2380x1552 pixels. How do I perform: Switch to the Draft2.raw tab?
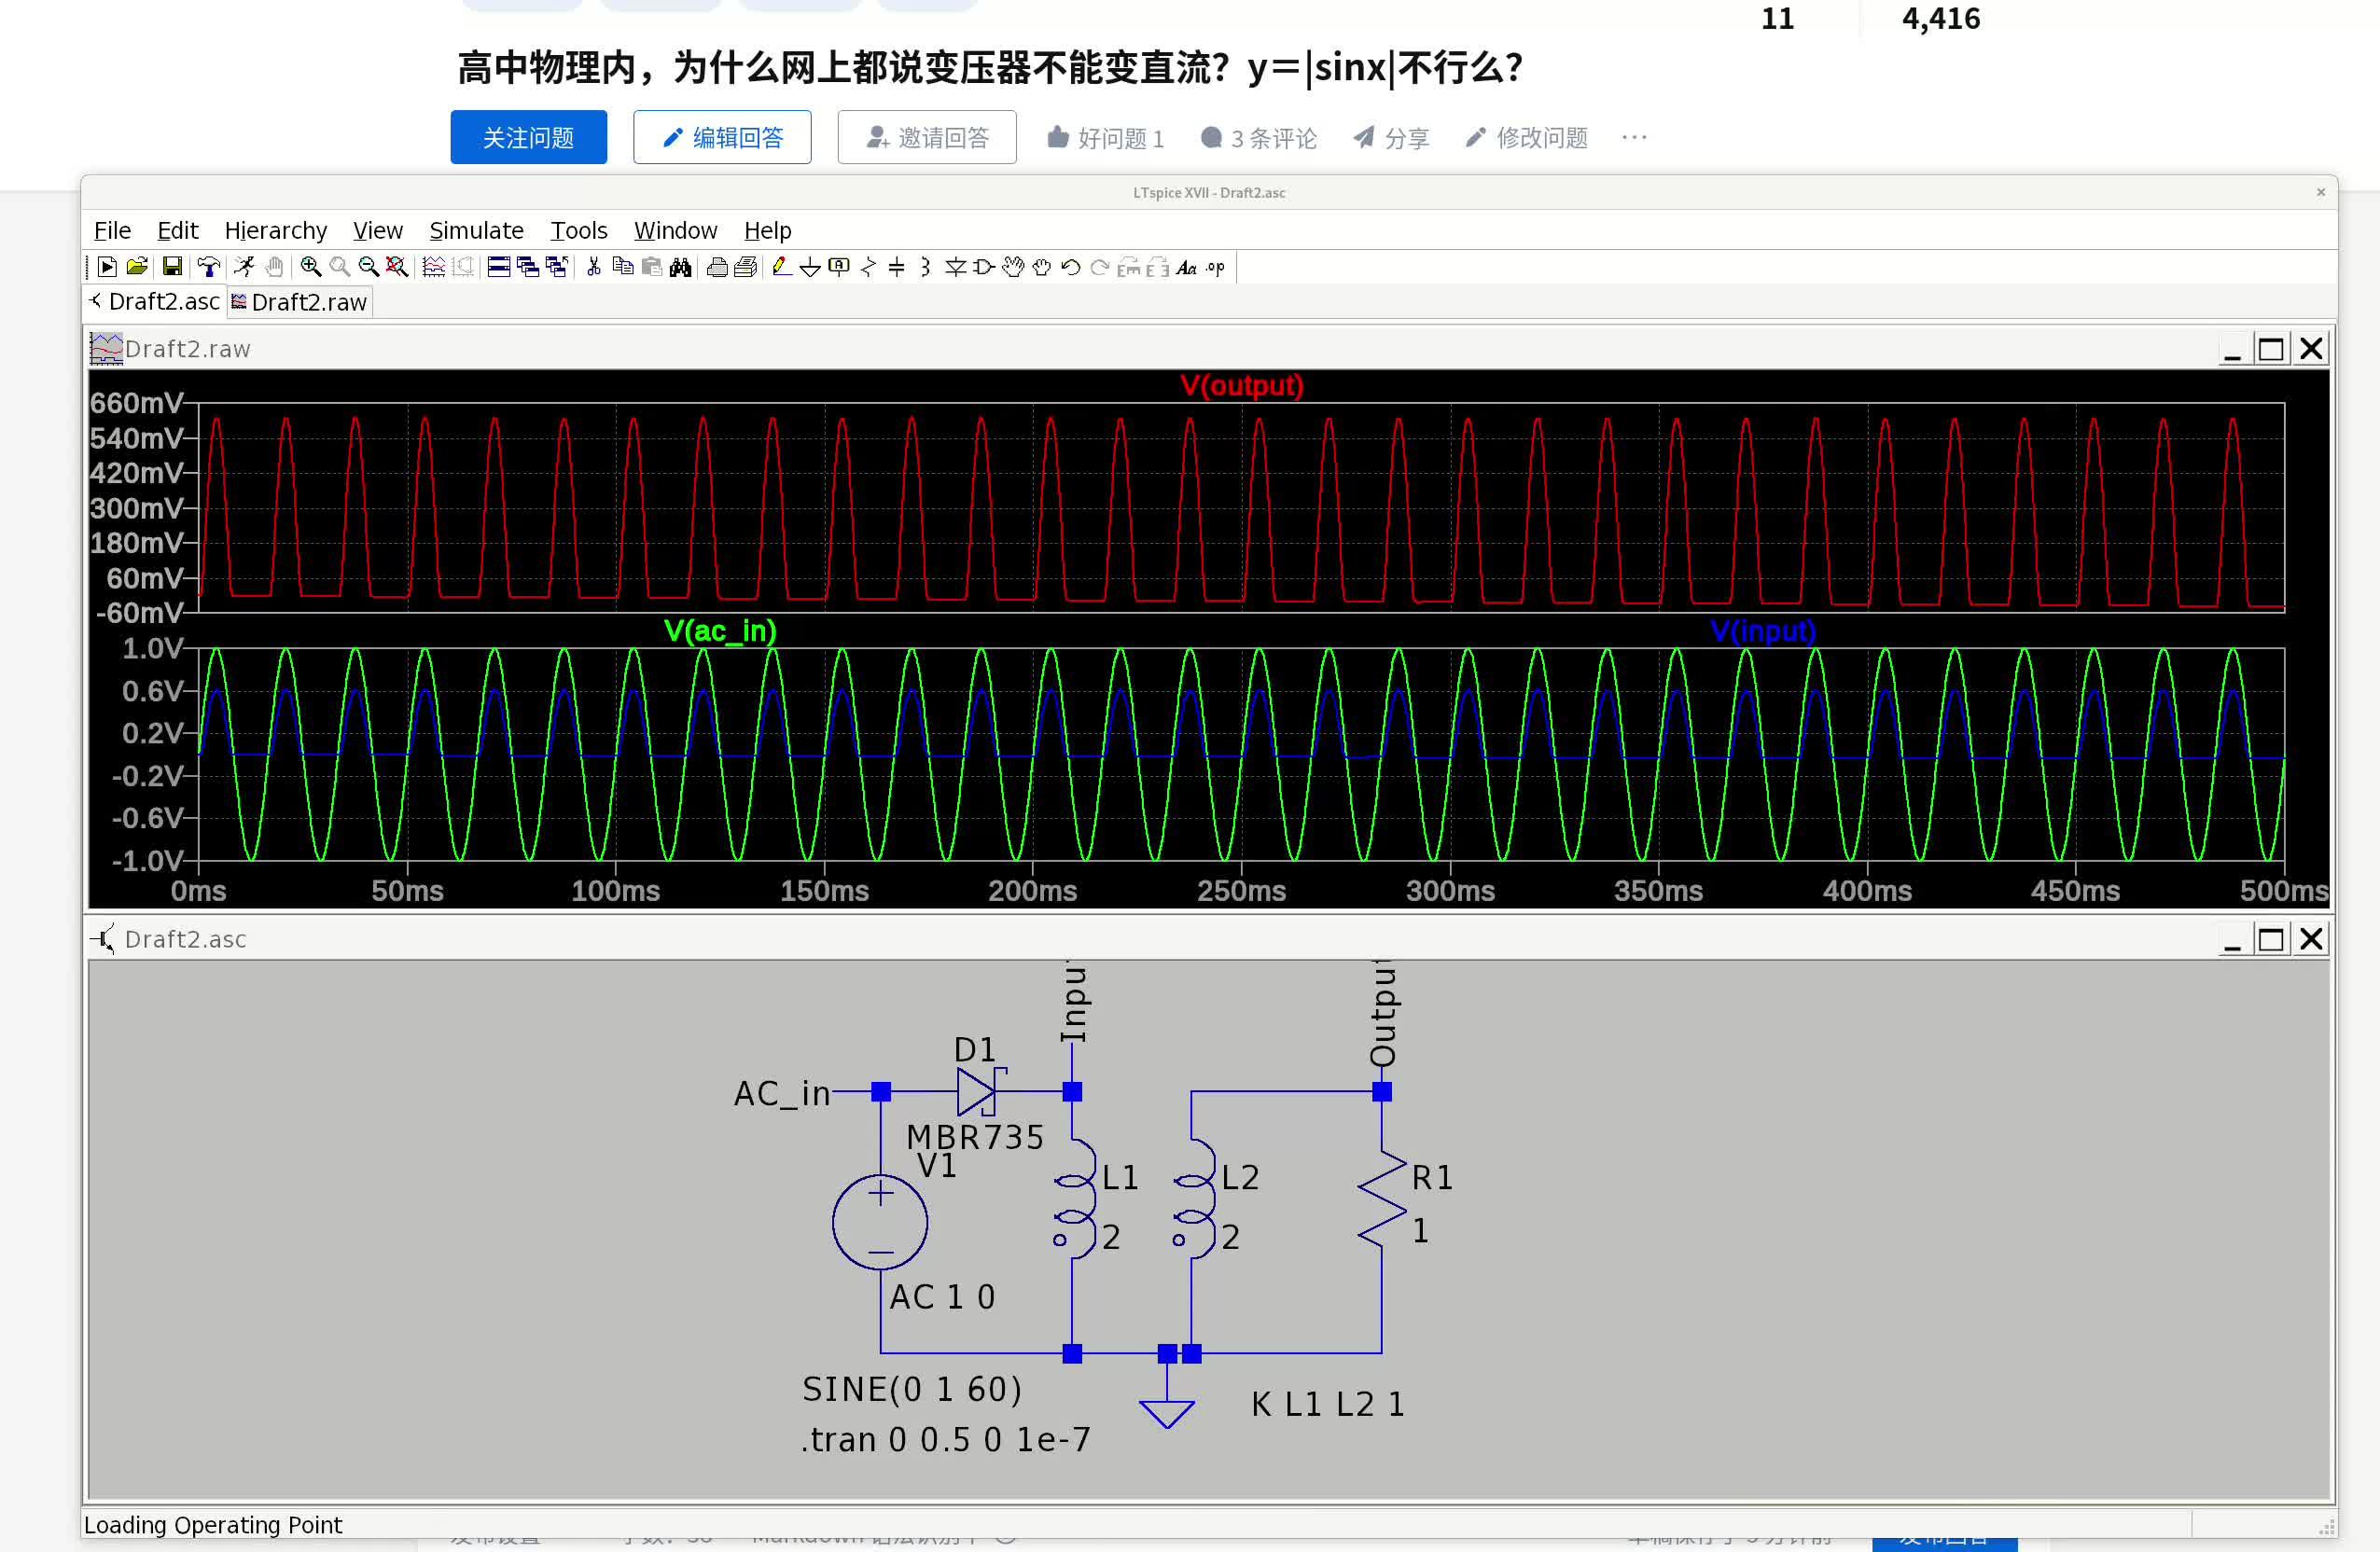click(x=300, y=302)
